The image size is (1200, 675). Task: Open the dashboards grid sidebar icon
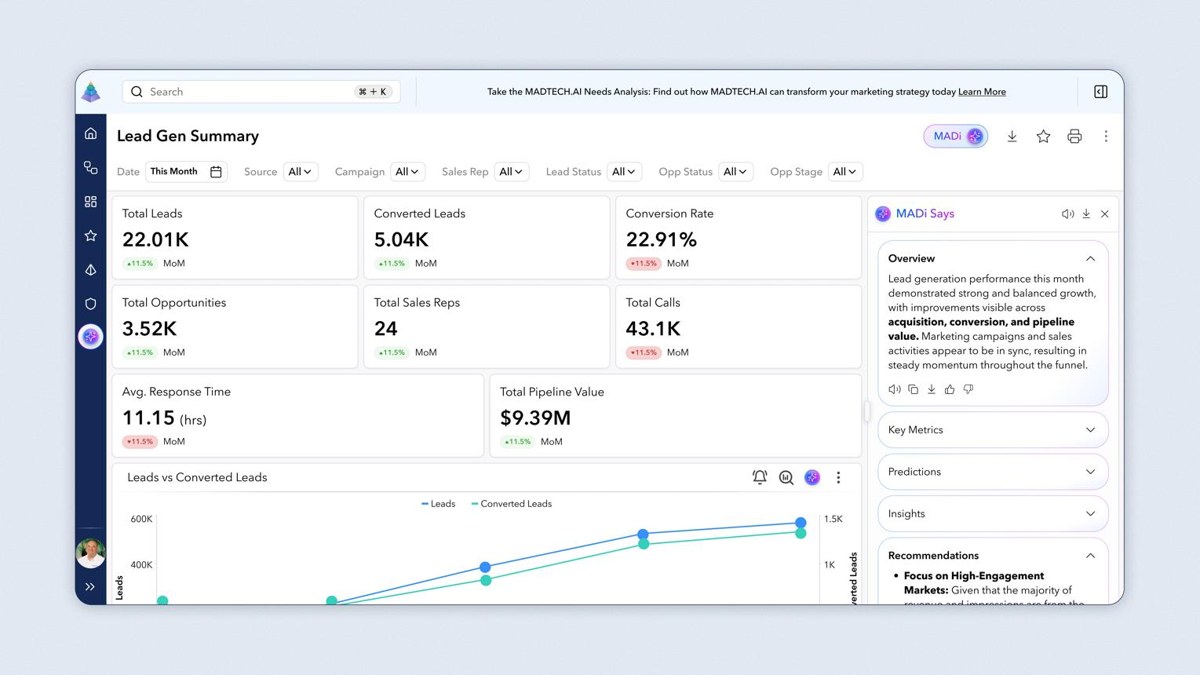91,202
